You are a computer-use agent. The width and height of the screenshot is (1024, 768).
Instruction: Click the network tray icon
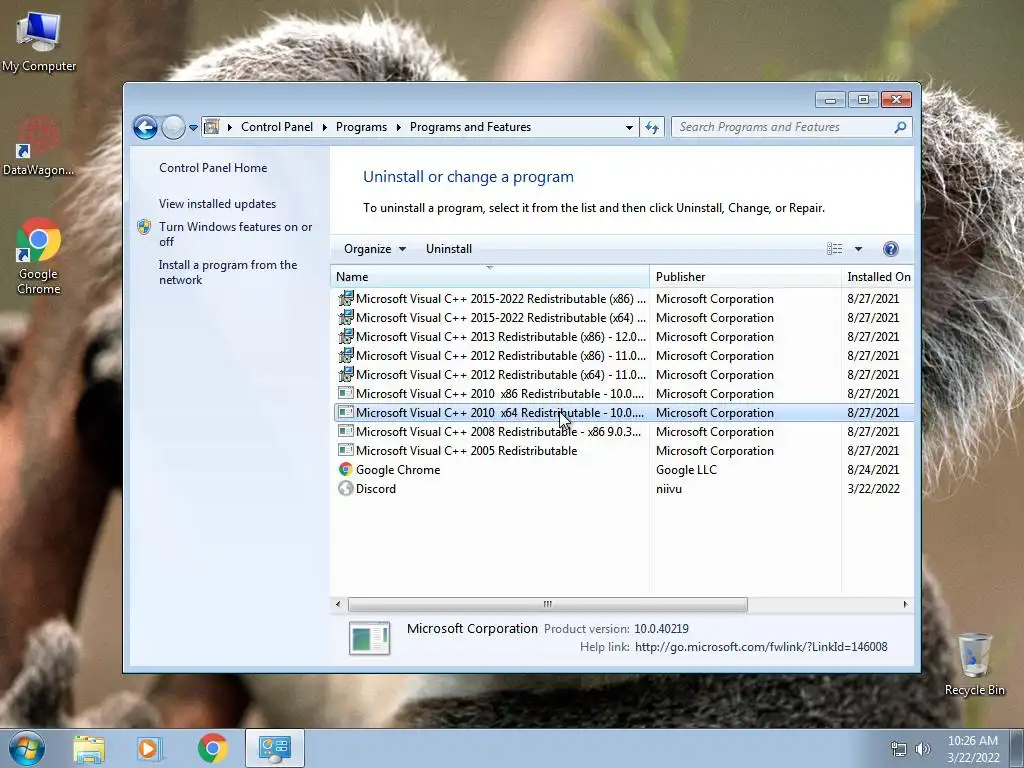tap(899, 749)
